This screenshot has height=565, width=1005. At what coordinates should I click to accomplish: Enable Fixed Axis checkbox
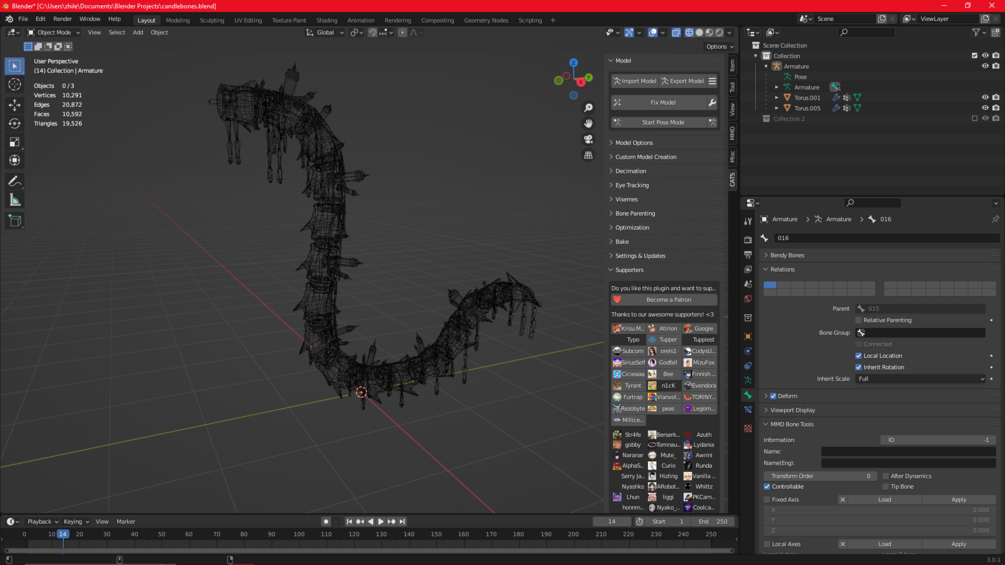point(767,499)
